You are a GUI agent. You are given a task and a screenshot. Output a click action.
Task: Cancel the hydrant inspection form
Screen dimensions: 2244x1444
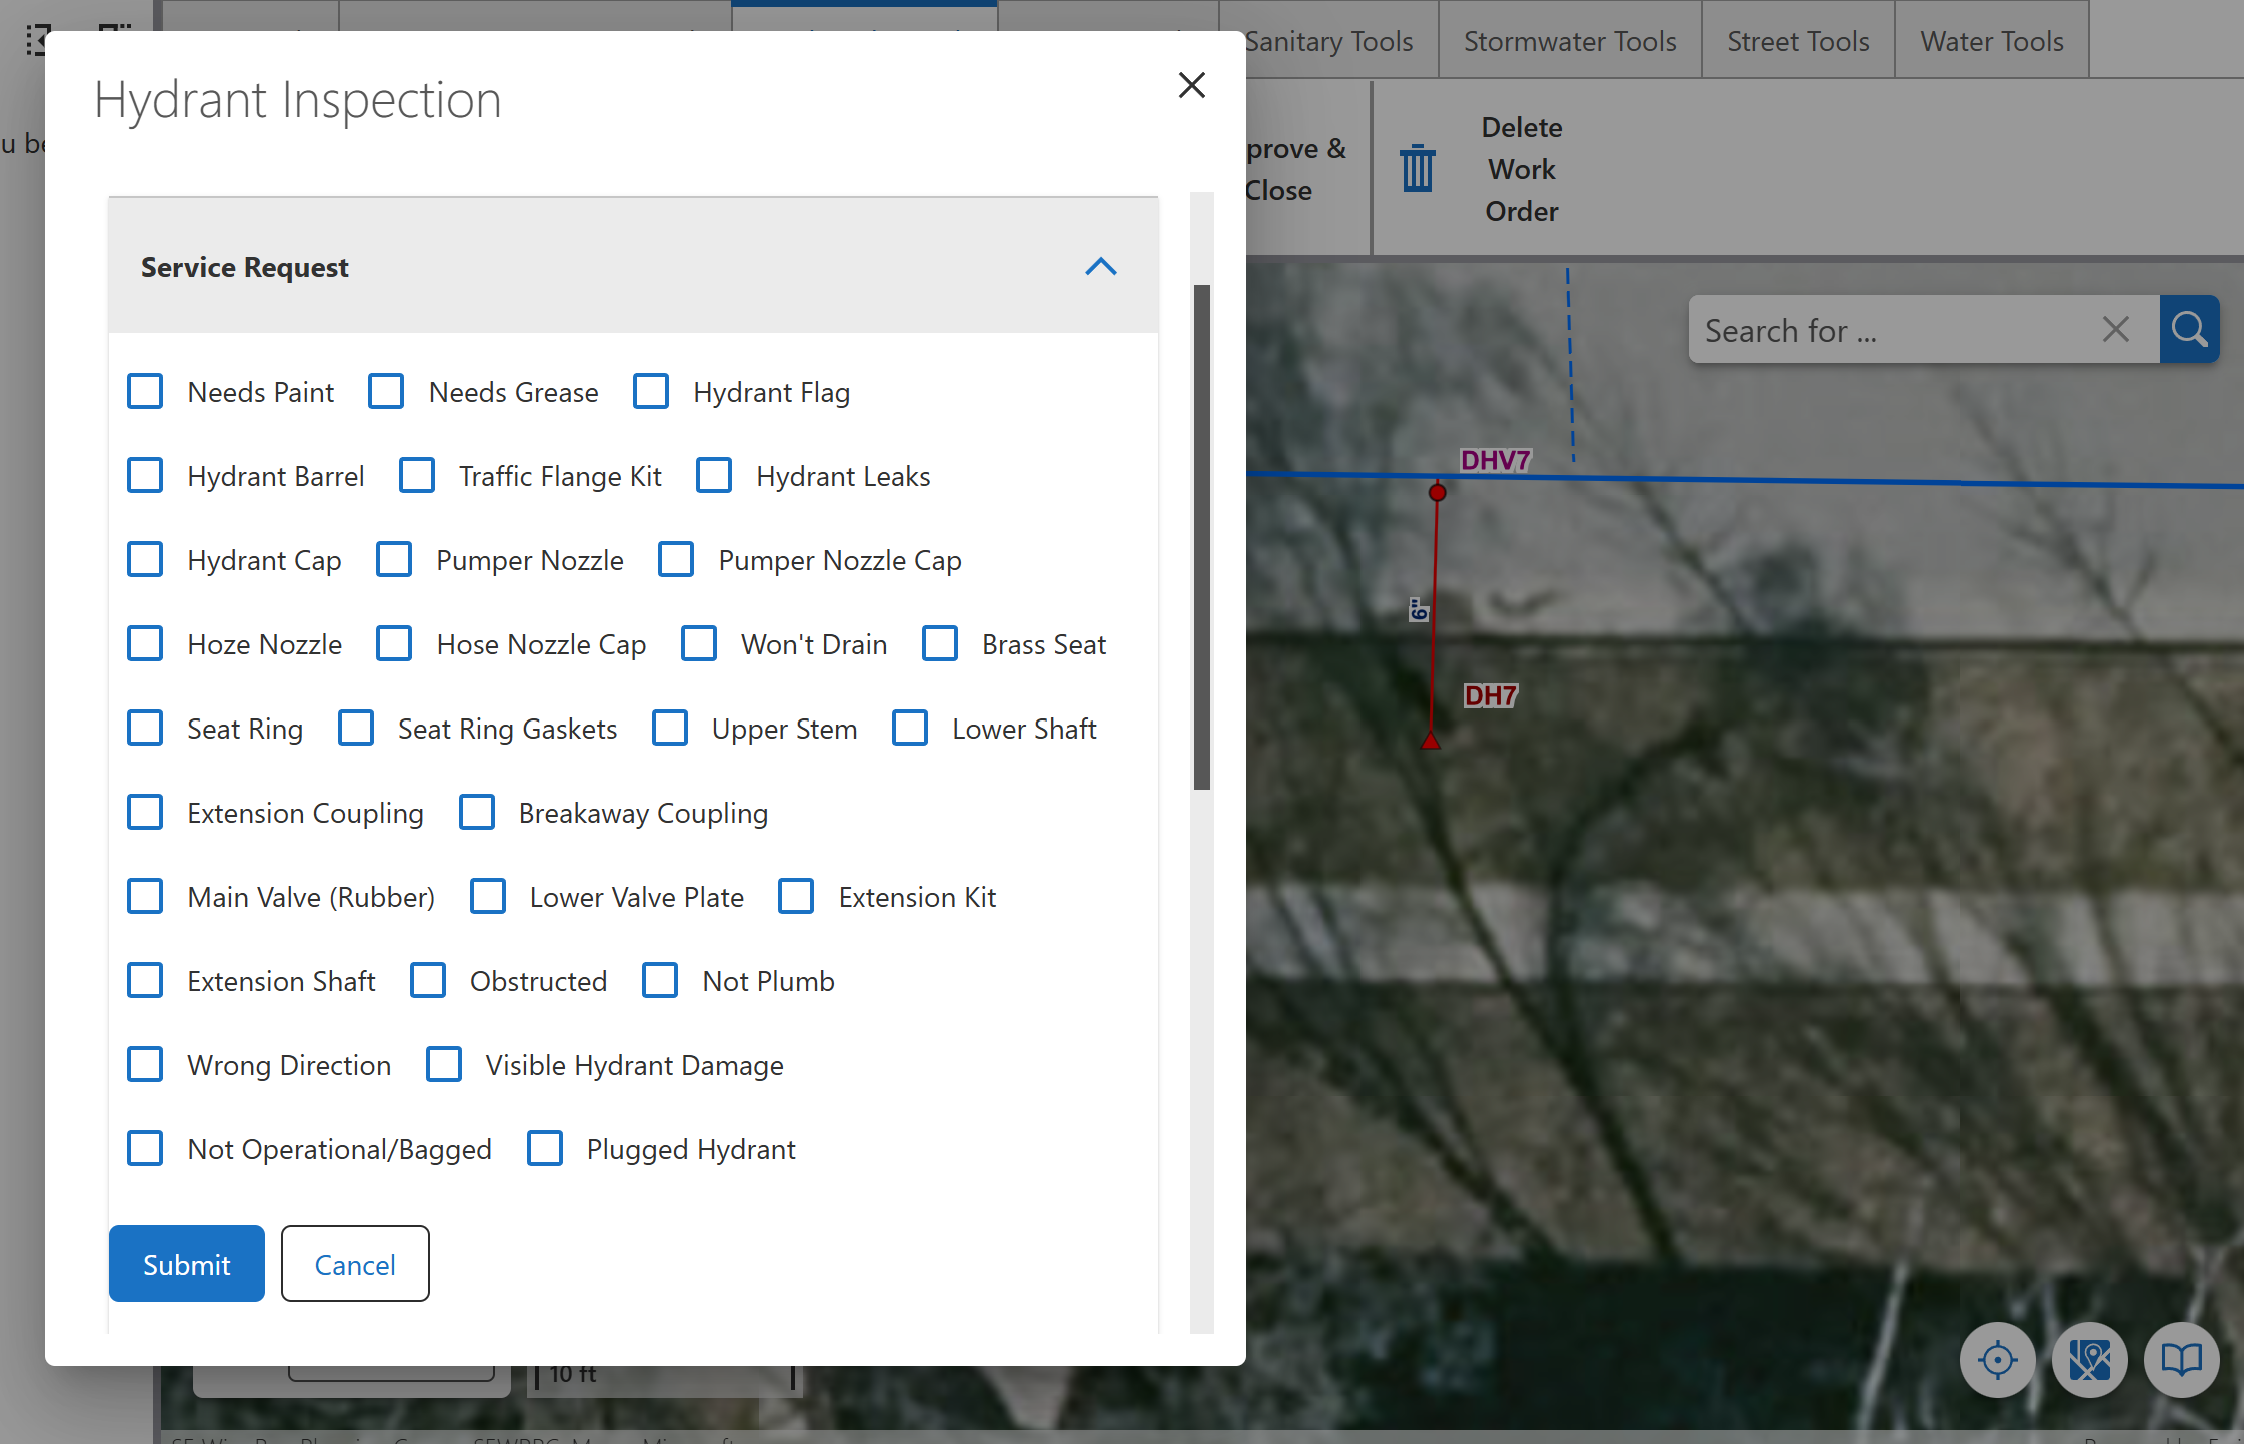tap(355, 1264)
